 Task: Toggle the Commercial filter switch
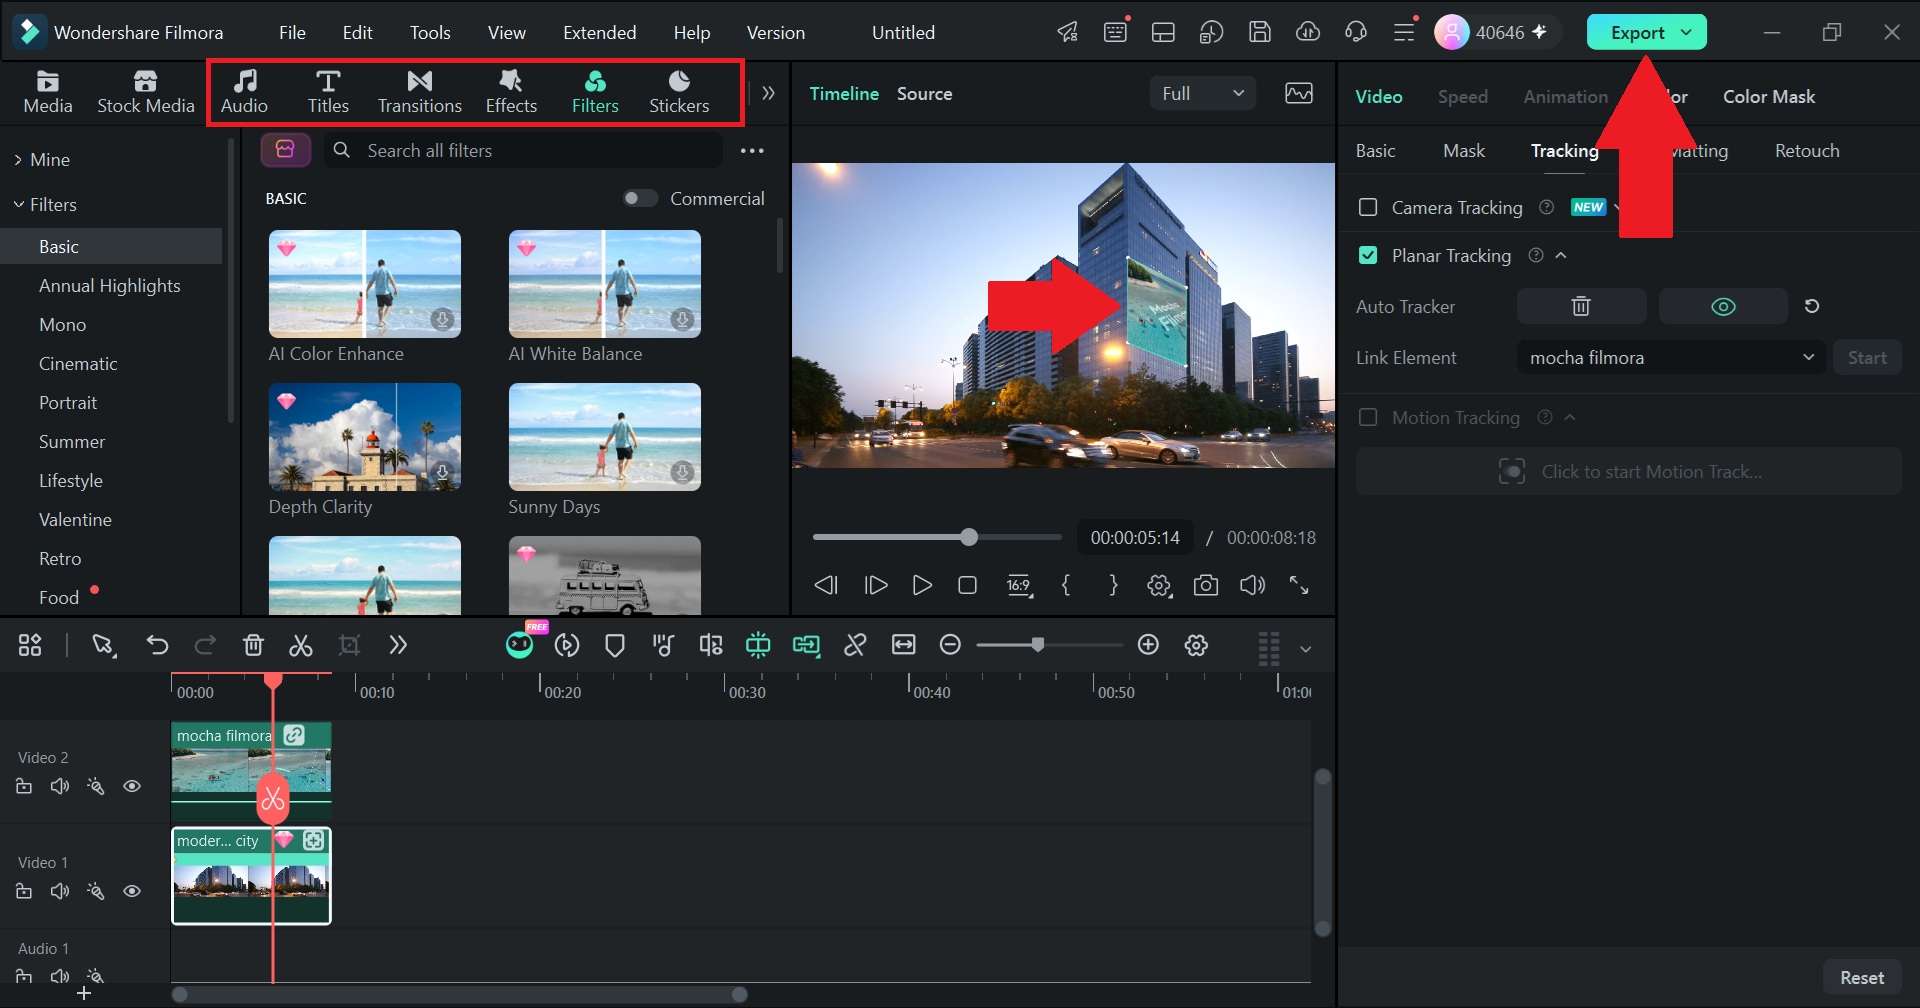tap(640, 199)
